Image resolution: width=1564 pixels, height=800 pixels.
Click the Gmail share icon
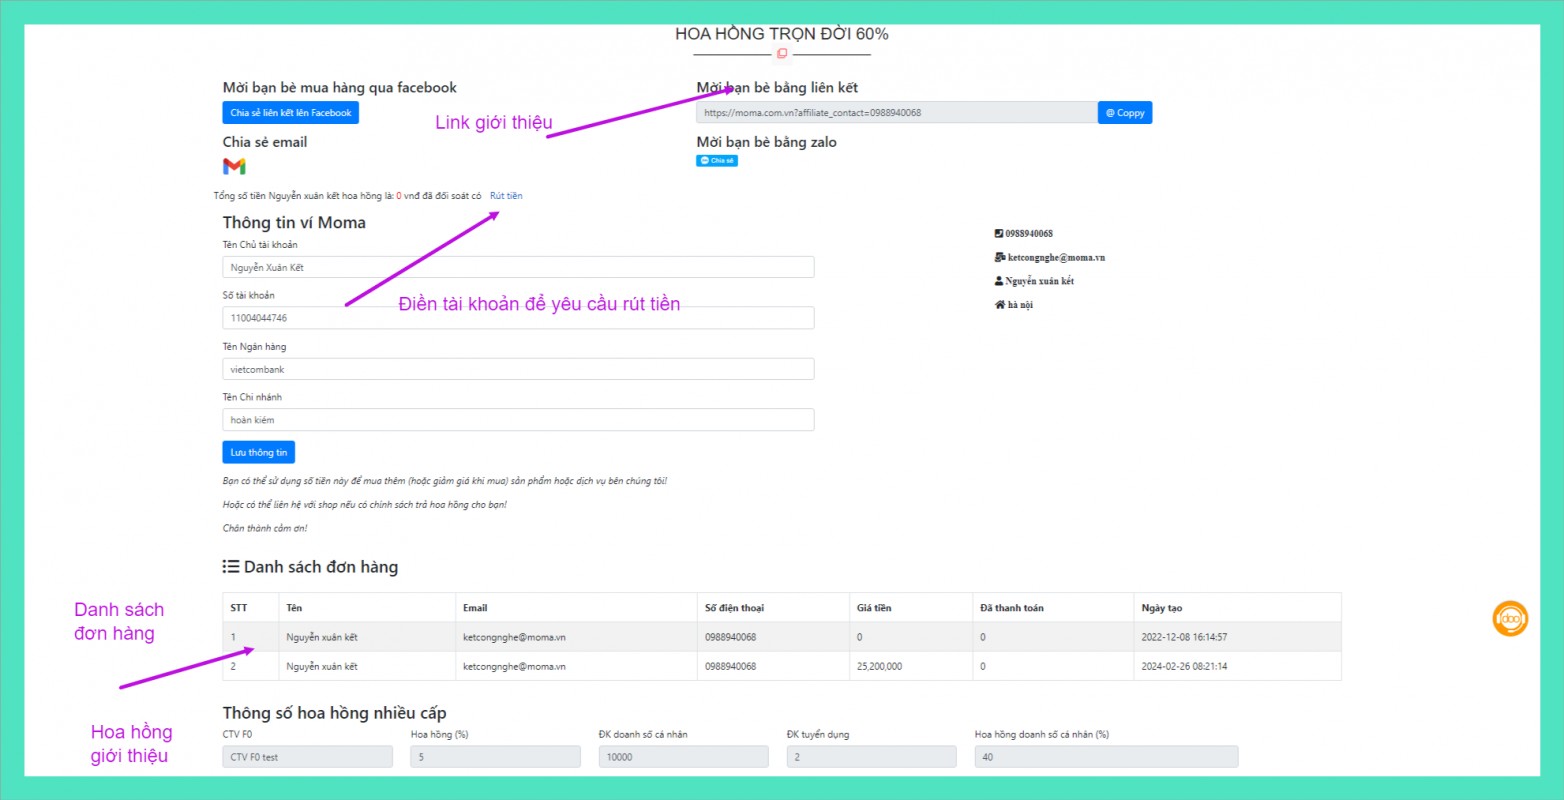[x=234, y=166]
